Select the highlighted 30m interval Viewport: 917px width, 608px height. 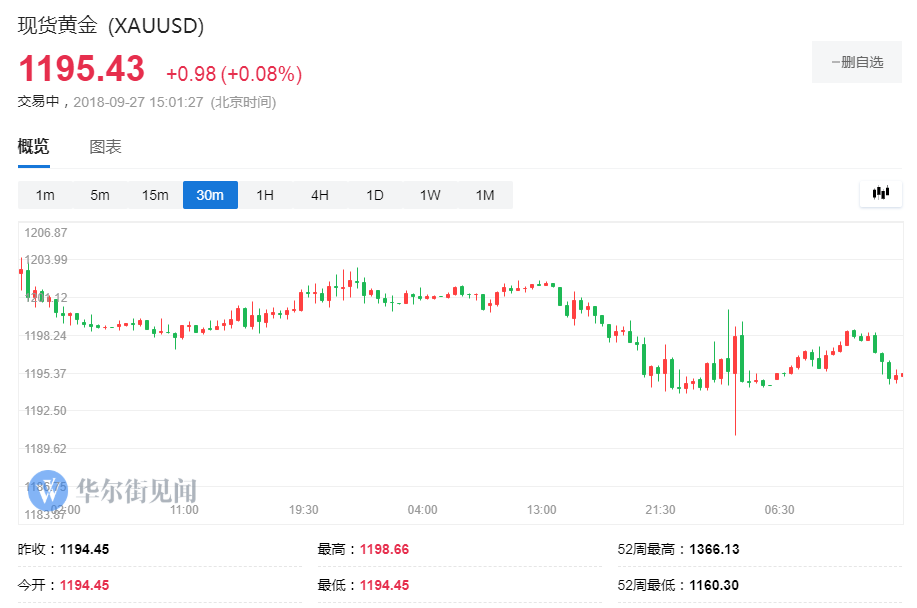[210, 195]
